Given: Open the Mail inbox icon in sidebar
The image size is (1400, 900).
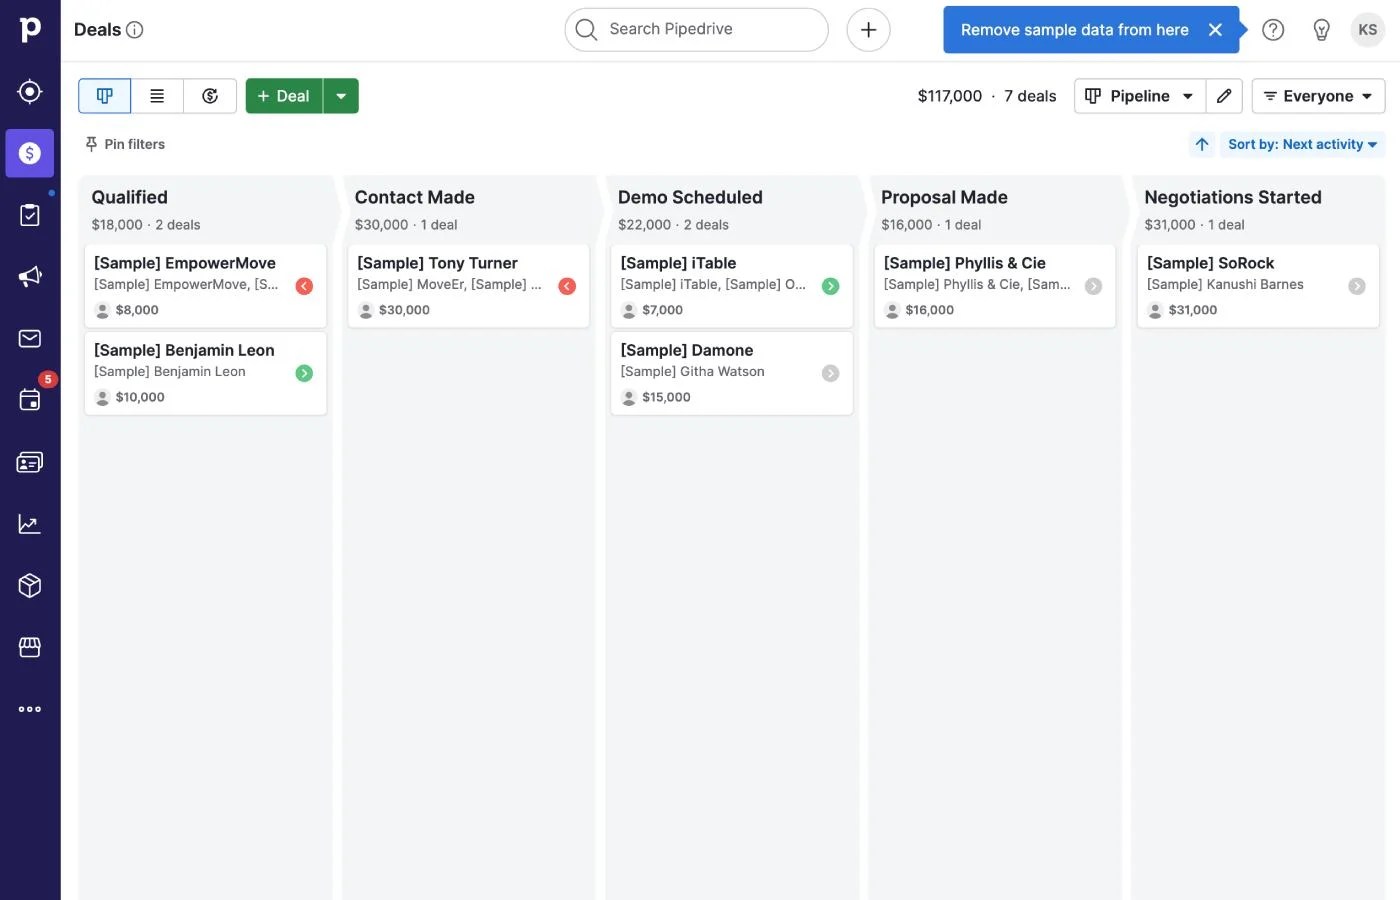Looking at the screenshot, I should 30,338.
